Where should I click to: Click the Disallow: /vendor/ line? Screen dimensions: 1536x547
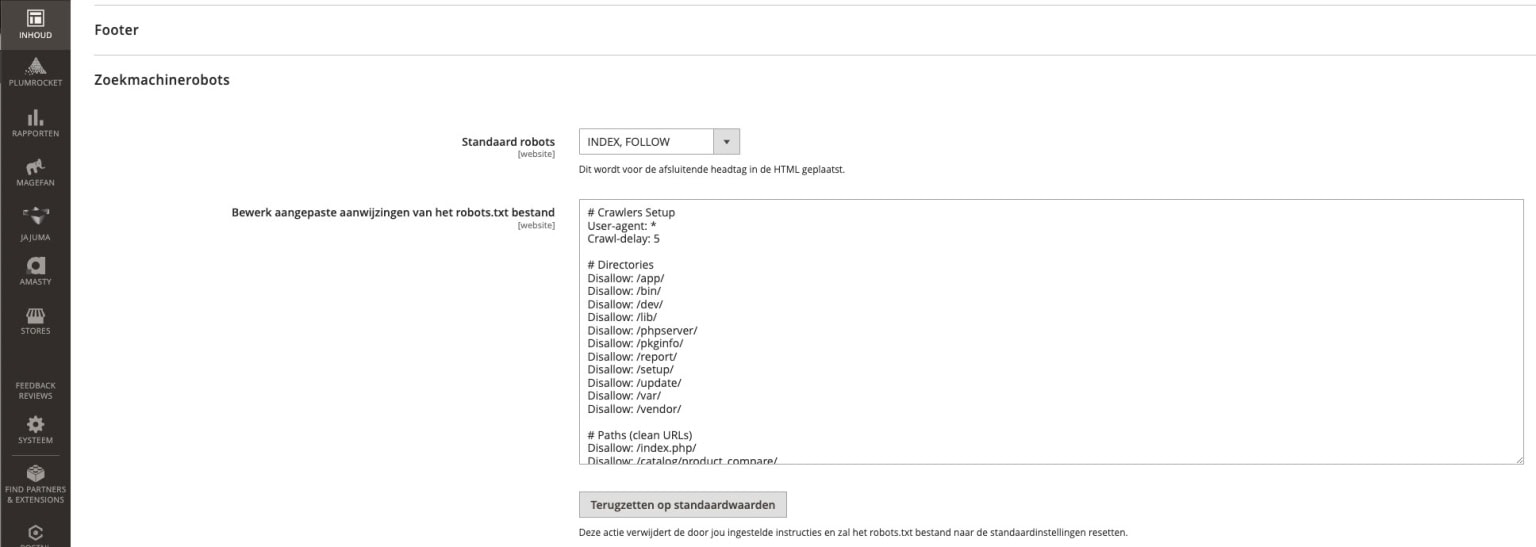coord(634,408)
